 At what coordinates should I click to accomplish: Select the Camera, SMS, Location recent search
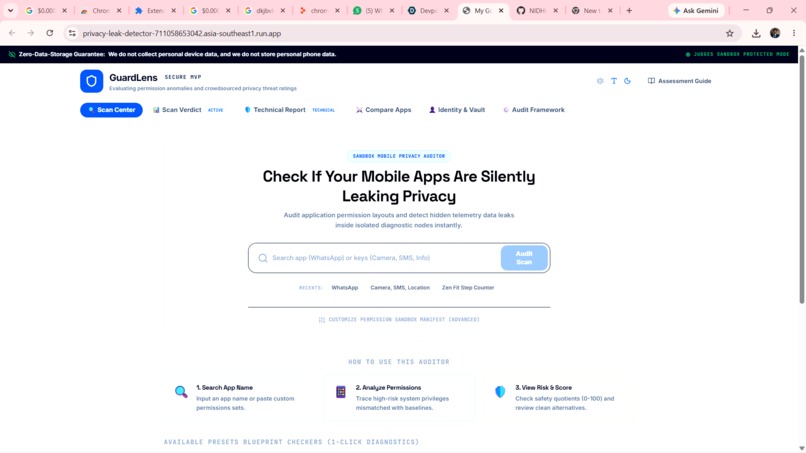pos(400,288)
